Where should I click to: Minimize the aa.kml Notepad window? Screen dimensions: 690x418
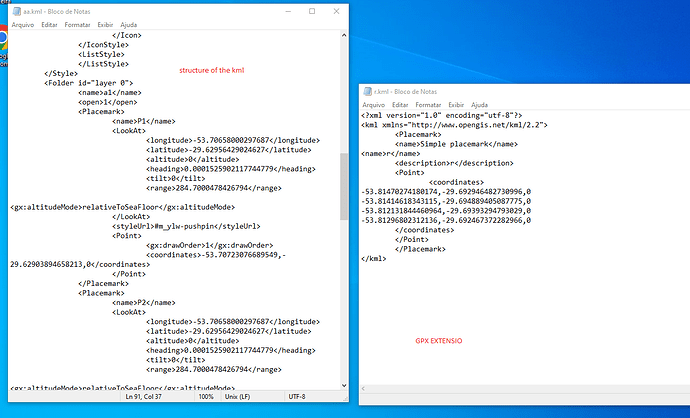(x=288, y=11)
